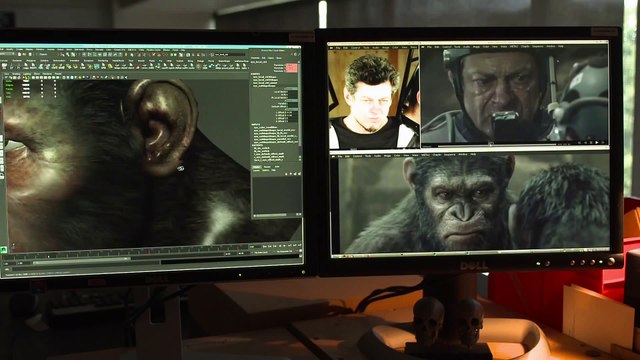Screen dimensions: 640x360
Task: Click the actor reference video frame
Action: click(x=374, y=99)
